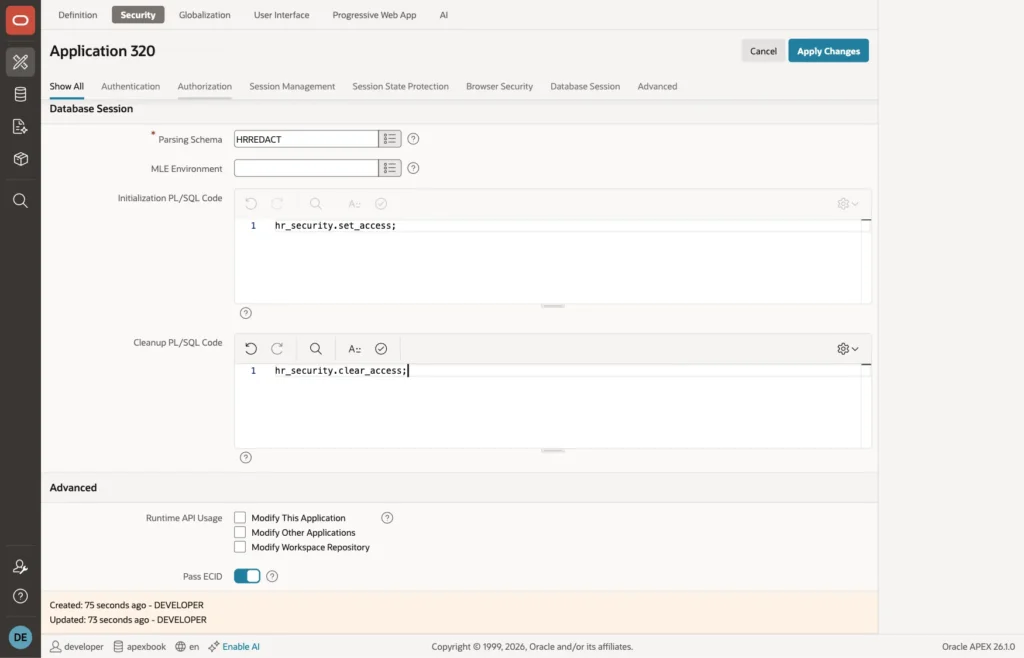Image resolution: width=1024 pixels, height=658 pixels.
Task: Open the Administration user-wrench icon
Action: pos(20,567)
